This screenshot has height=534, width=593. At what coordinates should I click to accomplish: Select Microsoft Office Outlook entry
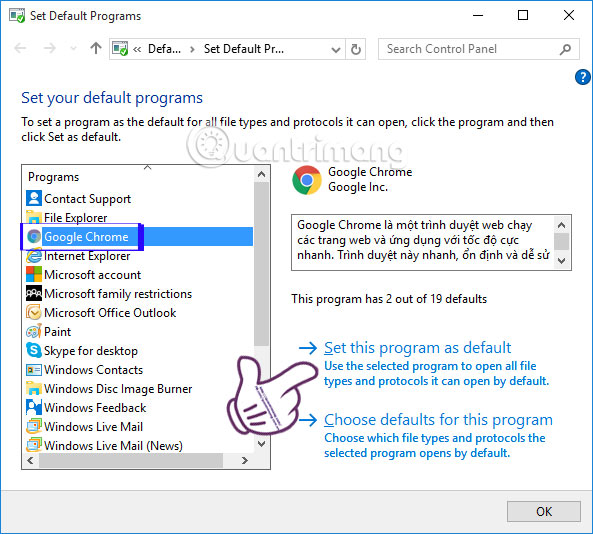pyautogui.click(x=110, y=313)
